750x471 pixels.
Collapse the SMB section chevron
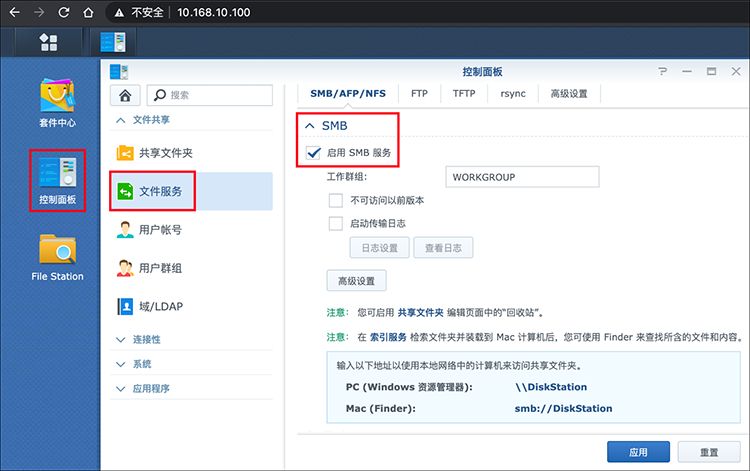click(x=309, y=126)
